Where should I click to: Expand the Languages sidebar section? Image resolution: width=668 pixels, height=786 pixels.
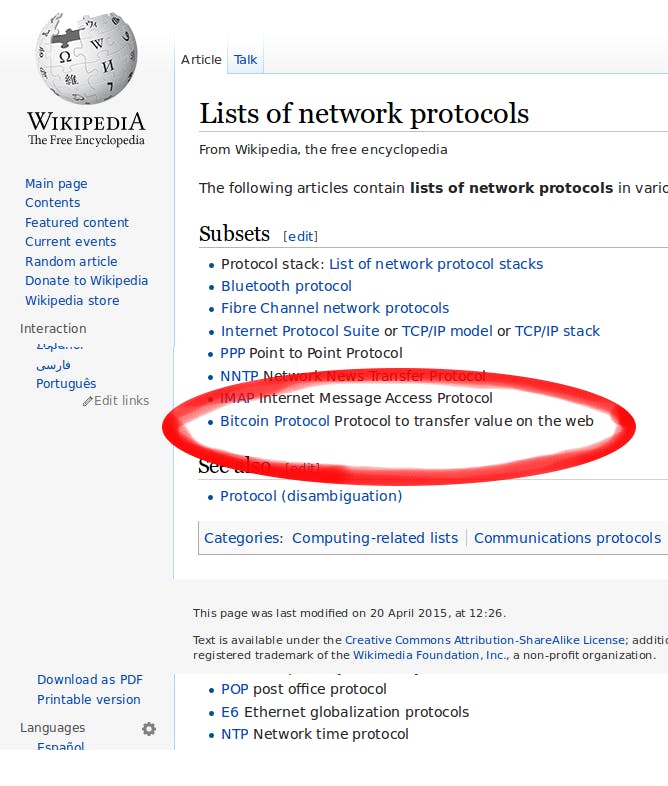click(53, 727)
